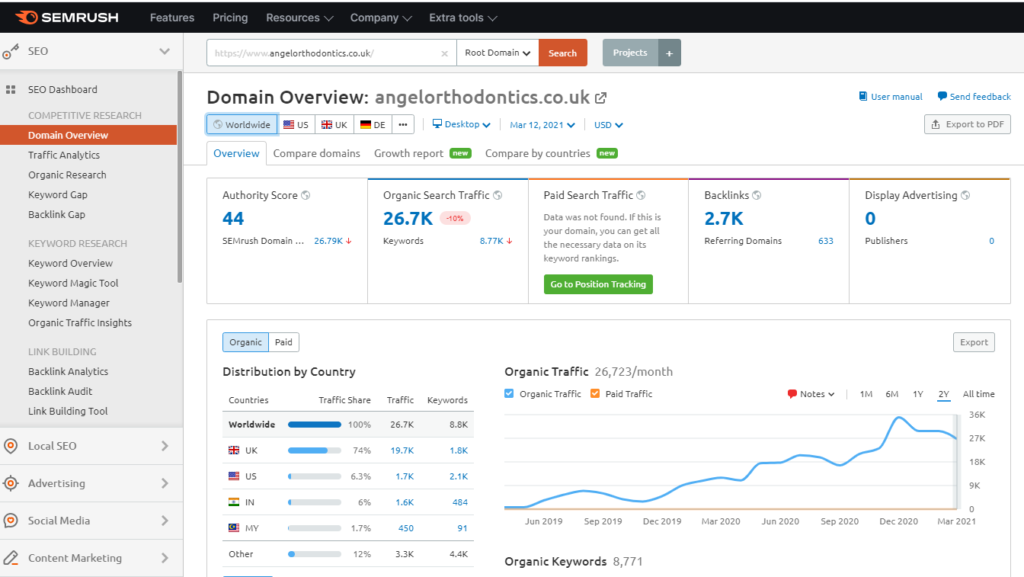Screen dimensions: 1024x577
Task: Click the Malaysia flag in country table
Action: pyautogui.click(x=234, y=527)
